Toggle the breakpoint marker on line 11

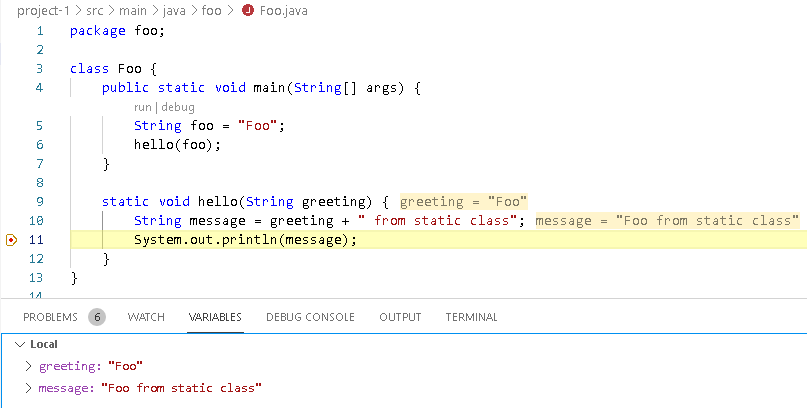11,240
